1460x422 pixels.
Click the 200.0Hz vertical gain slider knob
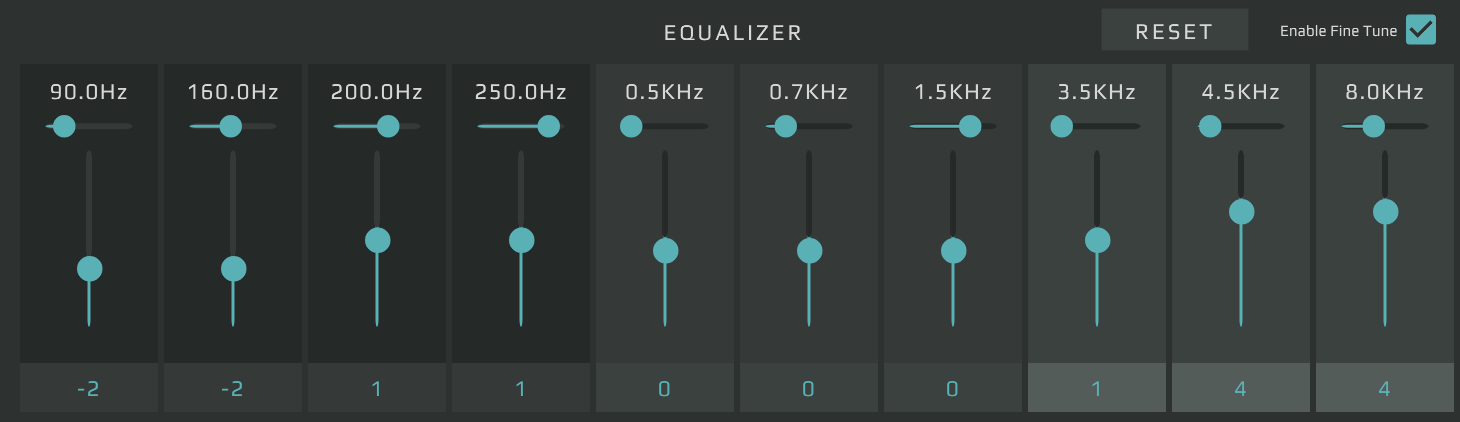point(377,240)
